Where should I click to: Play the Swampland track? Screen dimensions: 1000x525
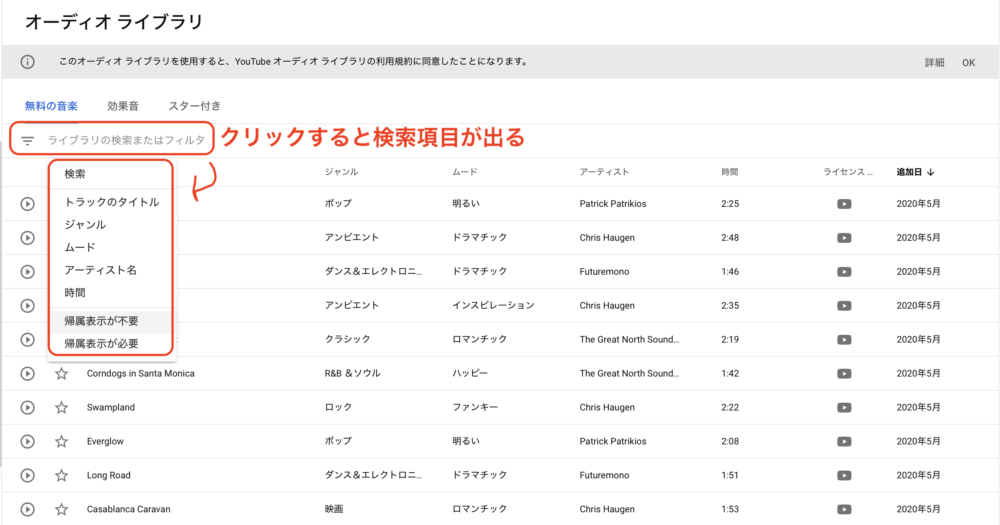27,407
